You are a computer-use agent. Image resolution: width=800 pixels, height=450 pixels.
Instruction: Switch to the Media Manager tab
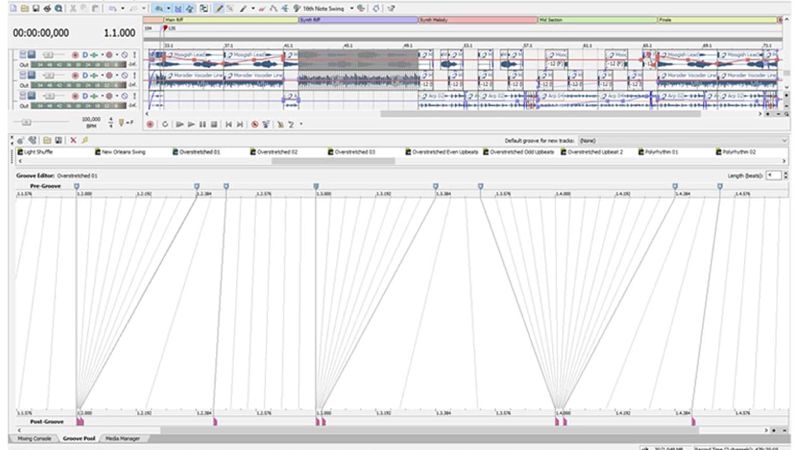pyautogui.click(x=122, y=438)
